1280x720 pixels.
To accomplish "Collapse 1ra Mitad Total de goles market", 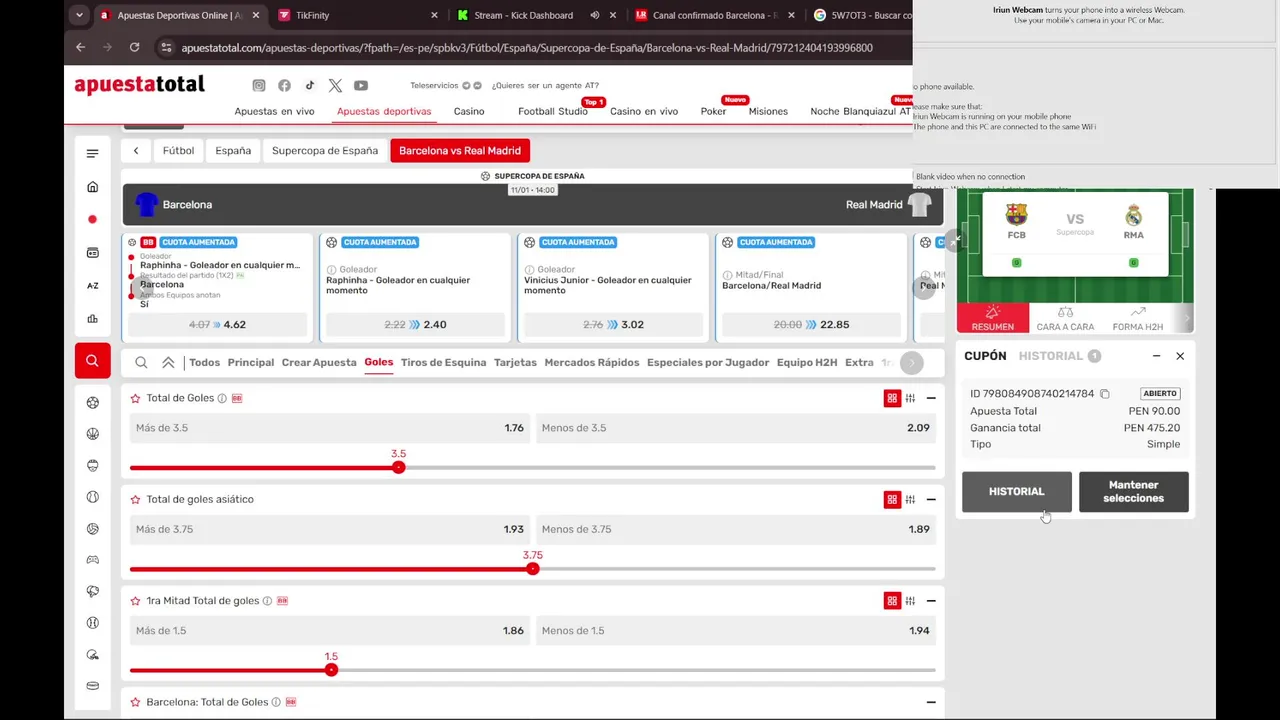I will 931,601.
